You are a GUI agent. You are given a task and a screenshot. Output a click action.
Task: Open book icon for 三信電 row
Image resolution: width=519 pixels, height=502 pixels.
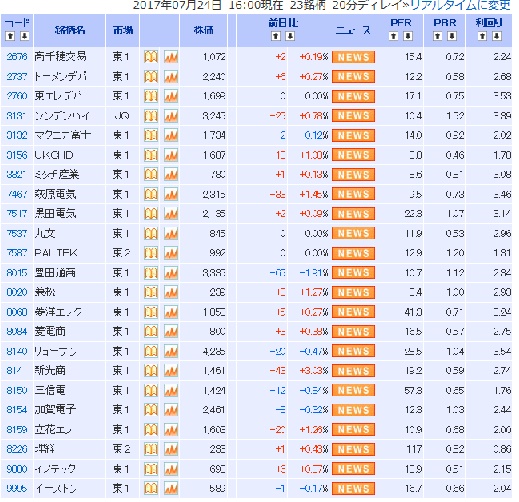(151, 390)
